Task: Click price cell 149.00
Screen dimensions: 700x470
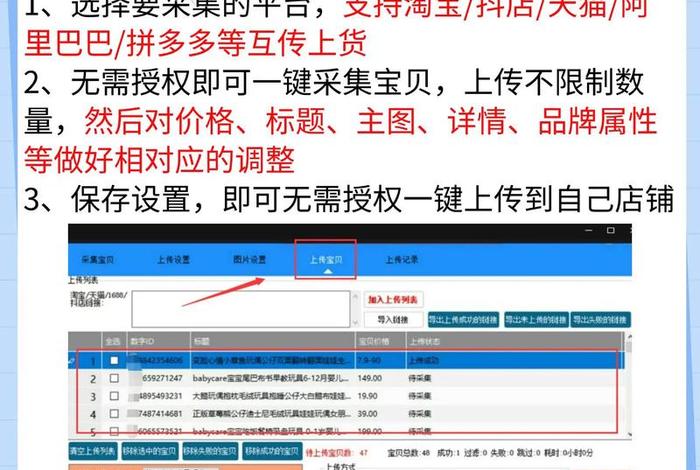Action: (370, 378)
